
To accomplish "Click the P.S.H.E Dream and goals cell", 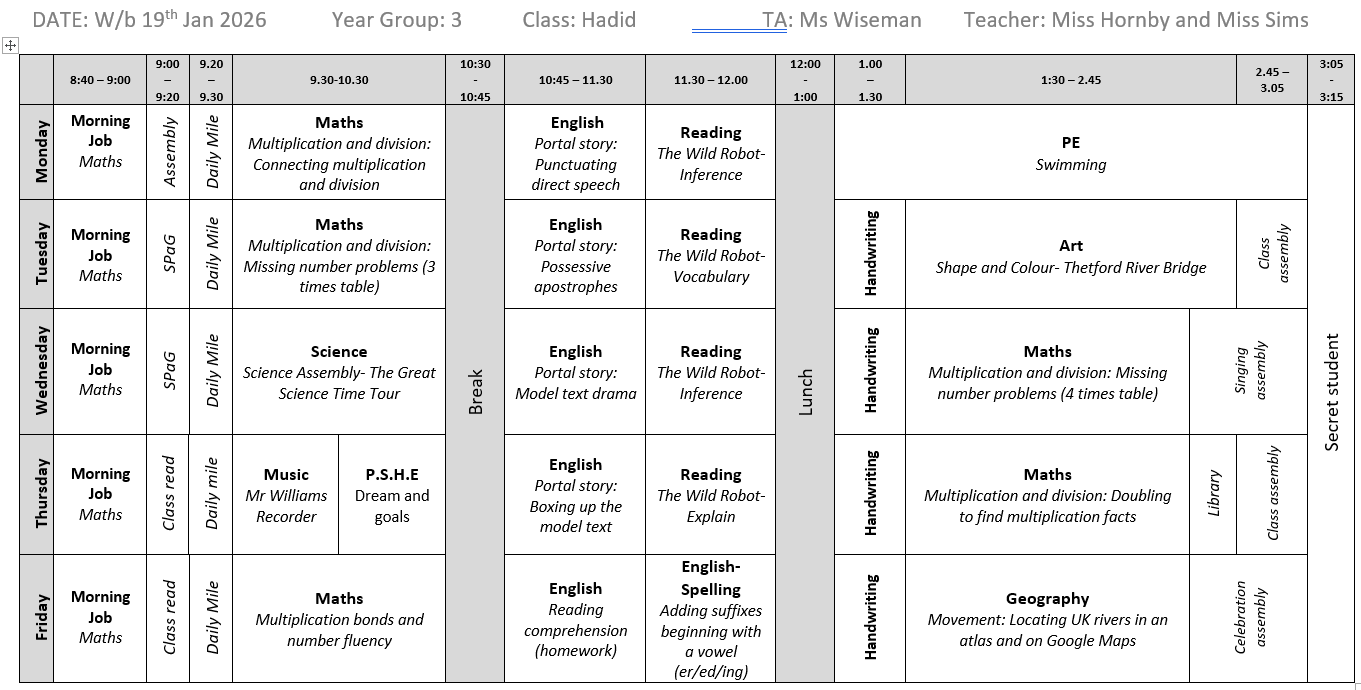I will (392, 495).
